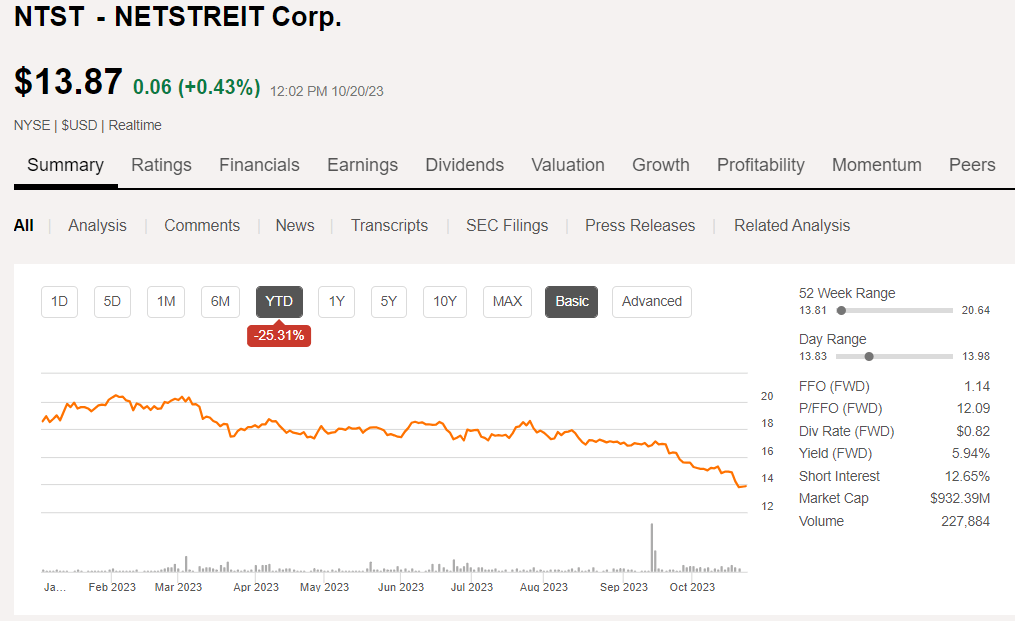Open the Financials tab

pos(259,164)
